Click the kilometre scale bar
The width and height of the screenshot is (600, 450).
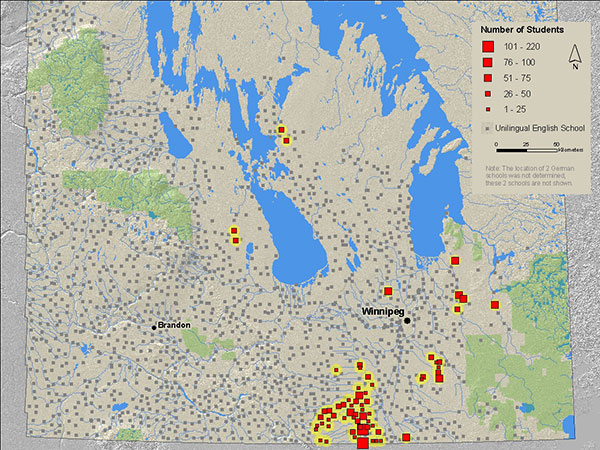click(x=528, y=147)
